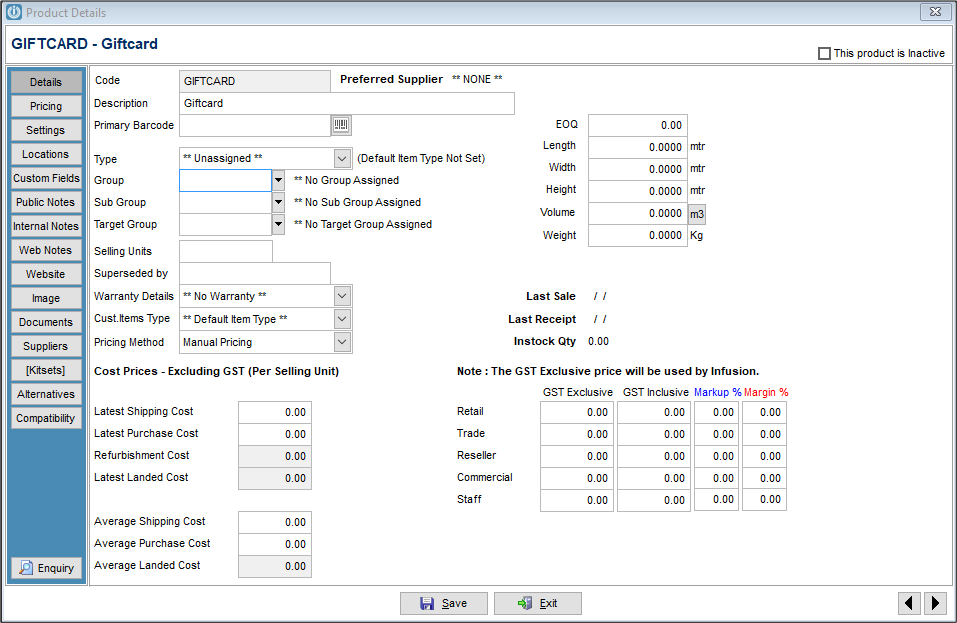Image resolution: width=957 pixels, height=623 pixels.
Task: Click the Commercial Margin % field
Action: (764, 478)
